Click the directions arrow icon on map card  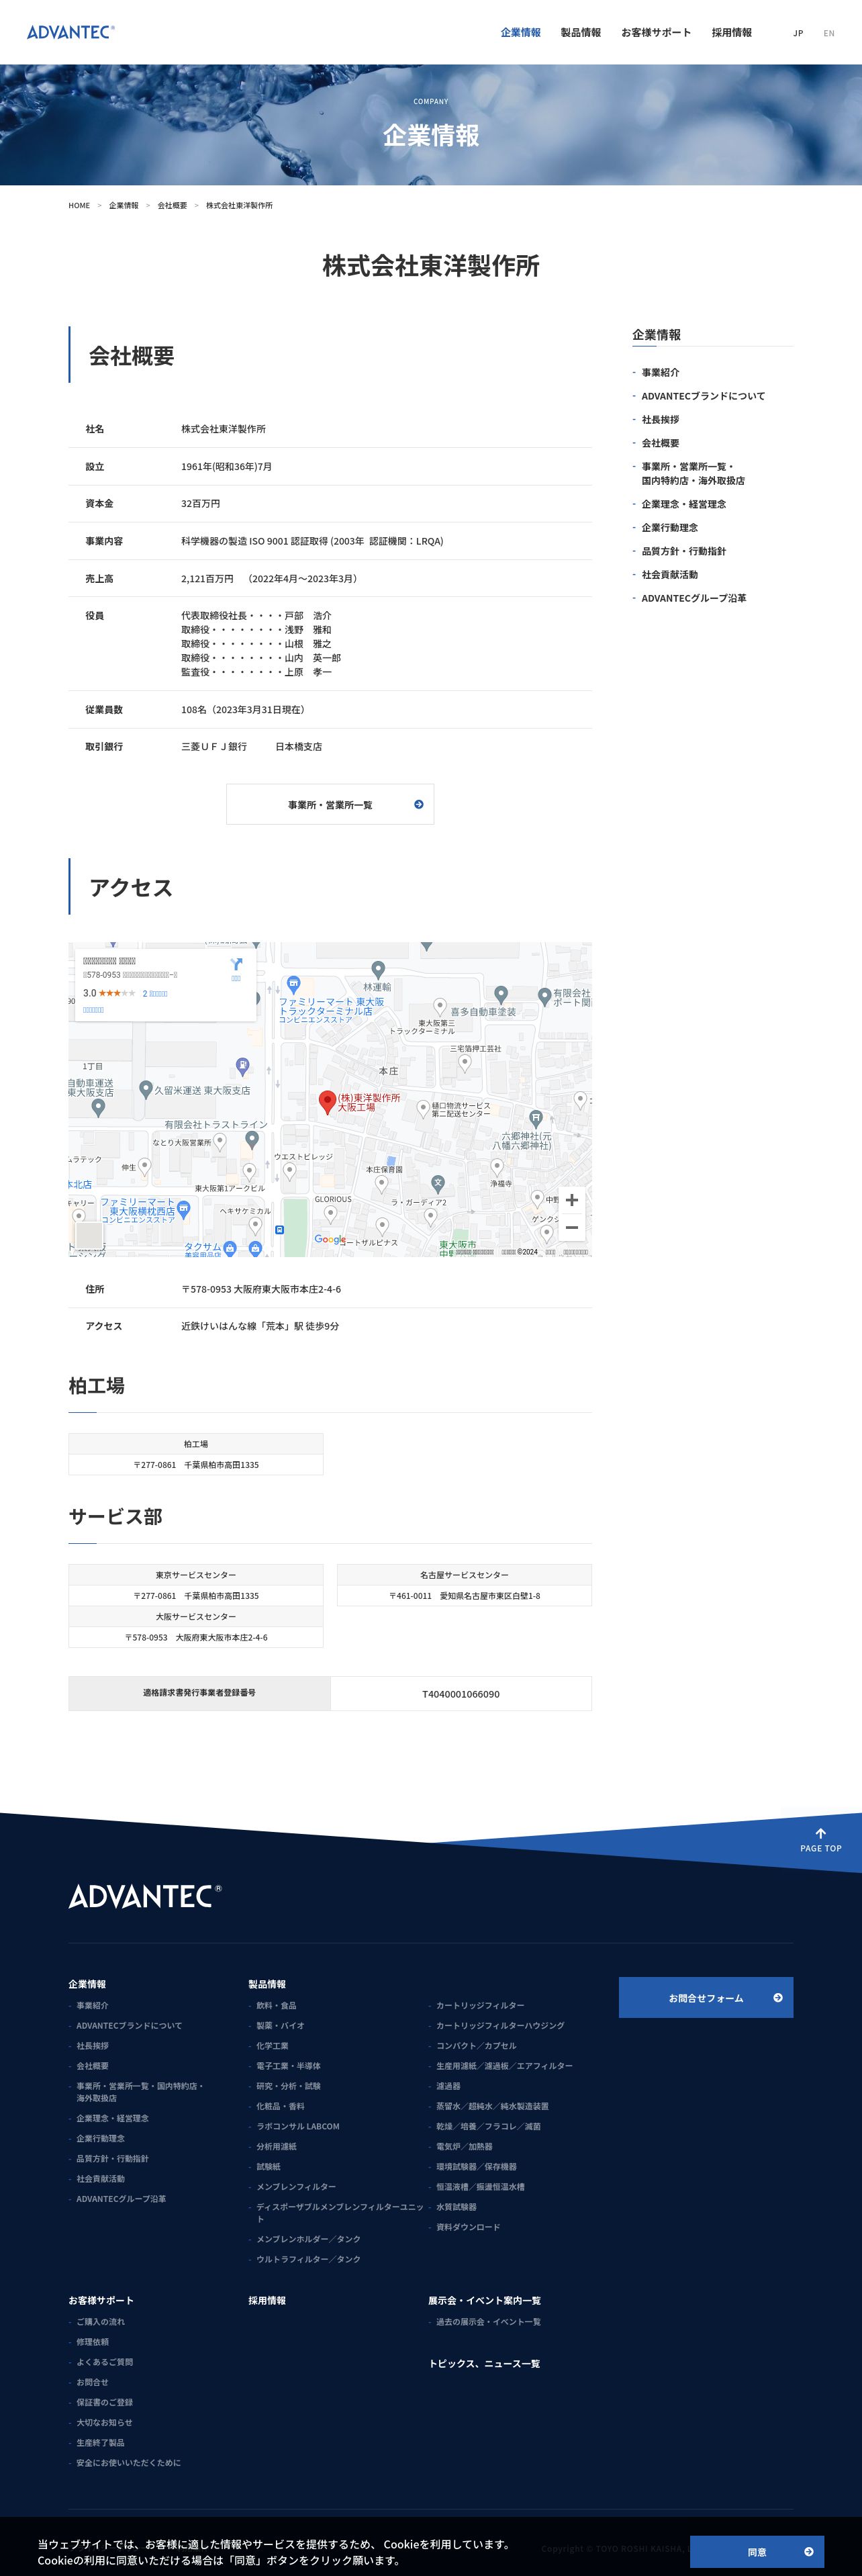pyautogui.click(x=236, y=964)
